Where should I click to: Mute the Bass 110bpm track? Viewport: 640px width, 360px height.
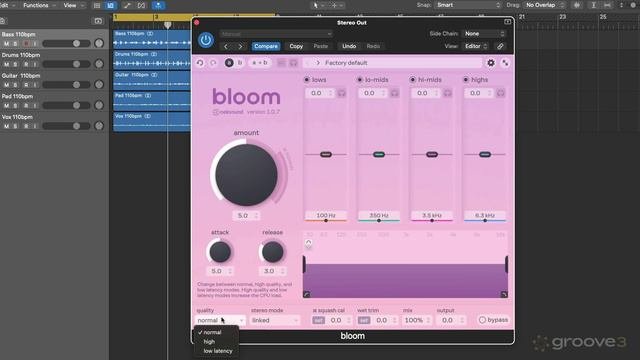coord(6,44)
